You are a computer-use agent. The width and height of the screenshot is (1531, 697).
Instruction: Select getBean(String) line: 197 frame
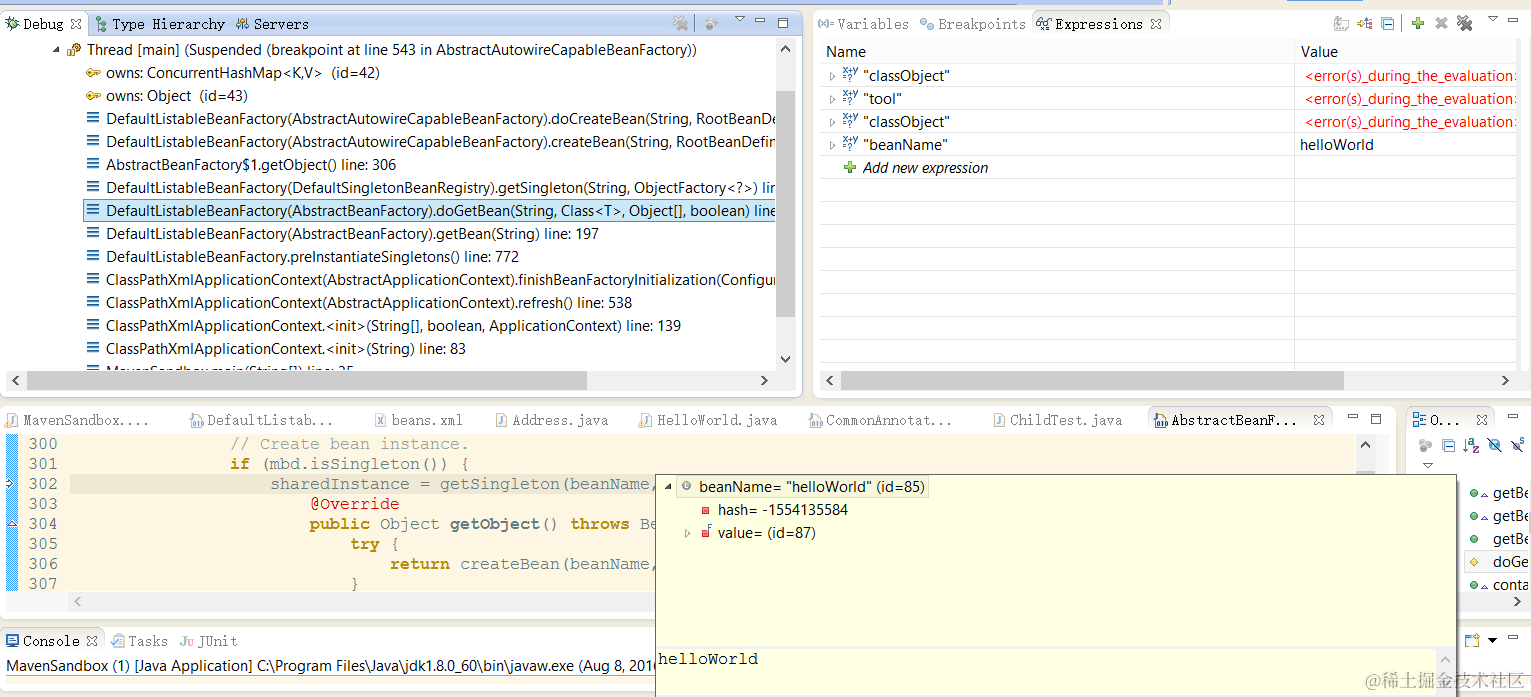pos(342,234)
